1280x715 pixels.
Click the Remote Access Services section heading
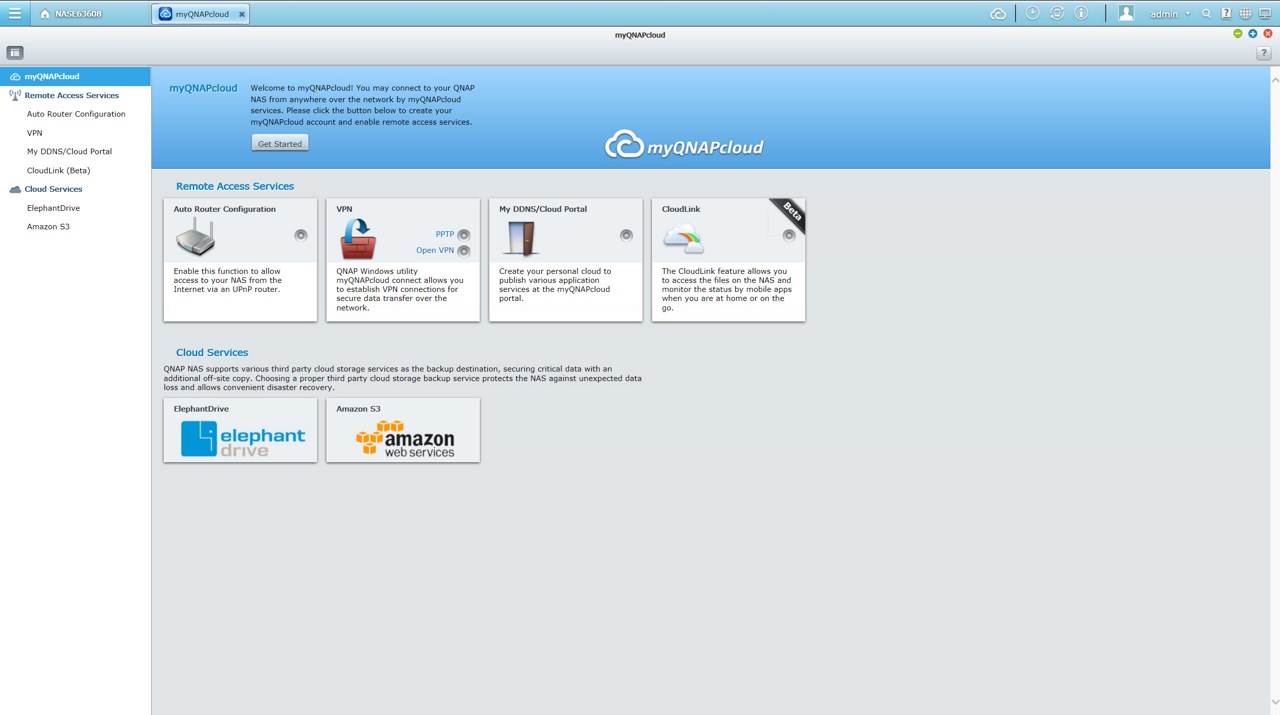[235, 186]
